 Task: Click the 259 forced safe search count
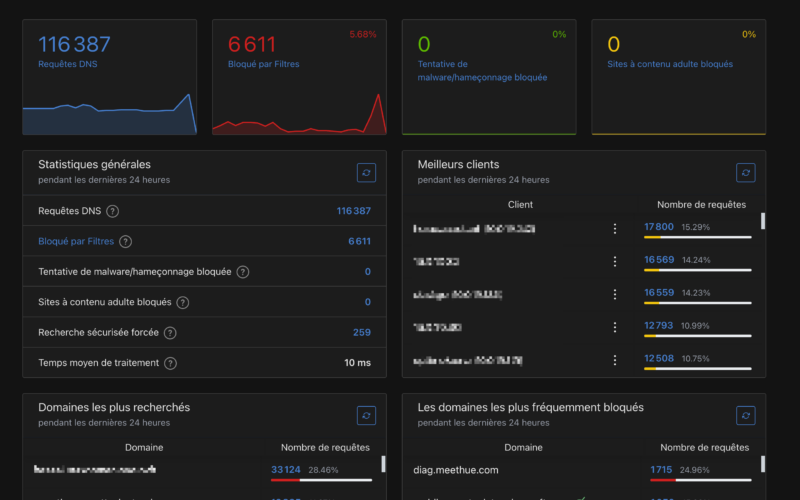pos(361,332)
